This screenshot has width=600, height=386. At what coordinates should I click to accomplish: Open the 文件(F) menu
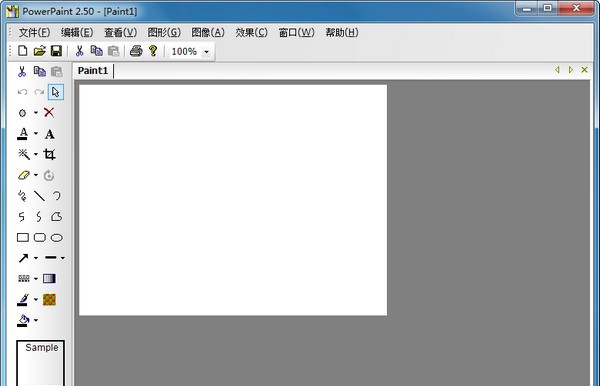tap(34, 33)
